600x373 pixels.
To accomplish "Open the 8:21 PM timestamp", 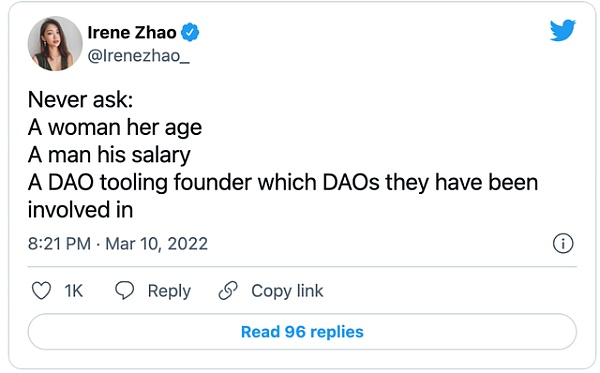I will pyautogui.click(x=59, y=244).
